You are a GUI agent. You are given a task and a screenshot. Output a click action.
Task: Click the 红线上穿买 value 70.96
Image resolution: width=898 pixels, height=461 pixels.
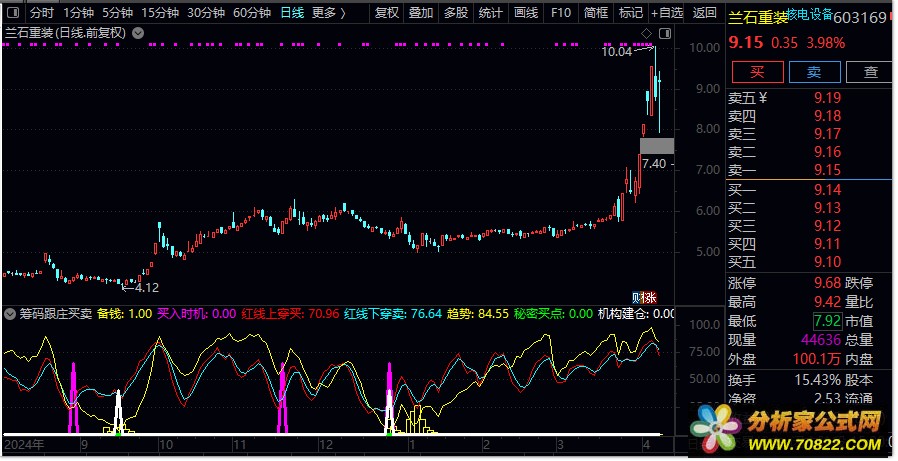pyautogui.click(x=324, y=314)
